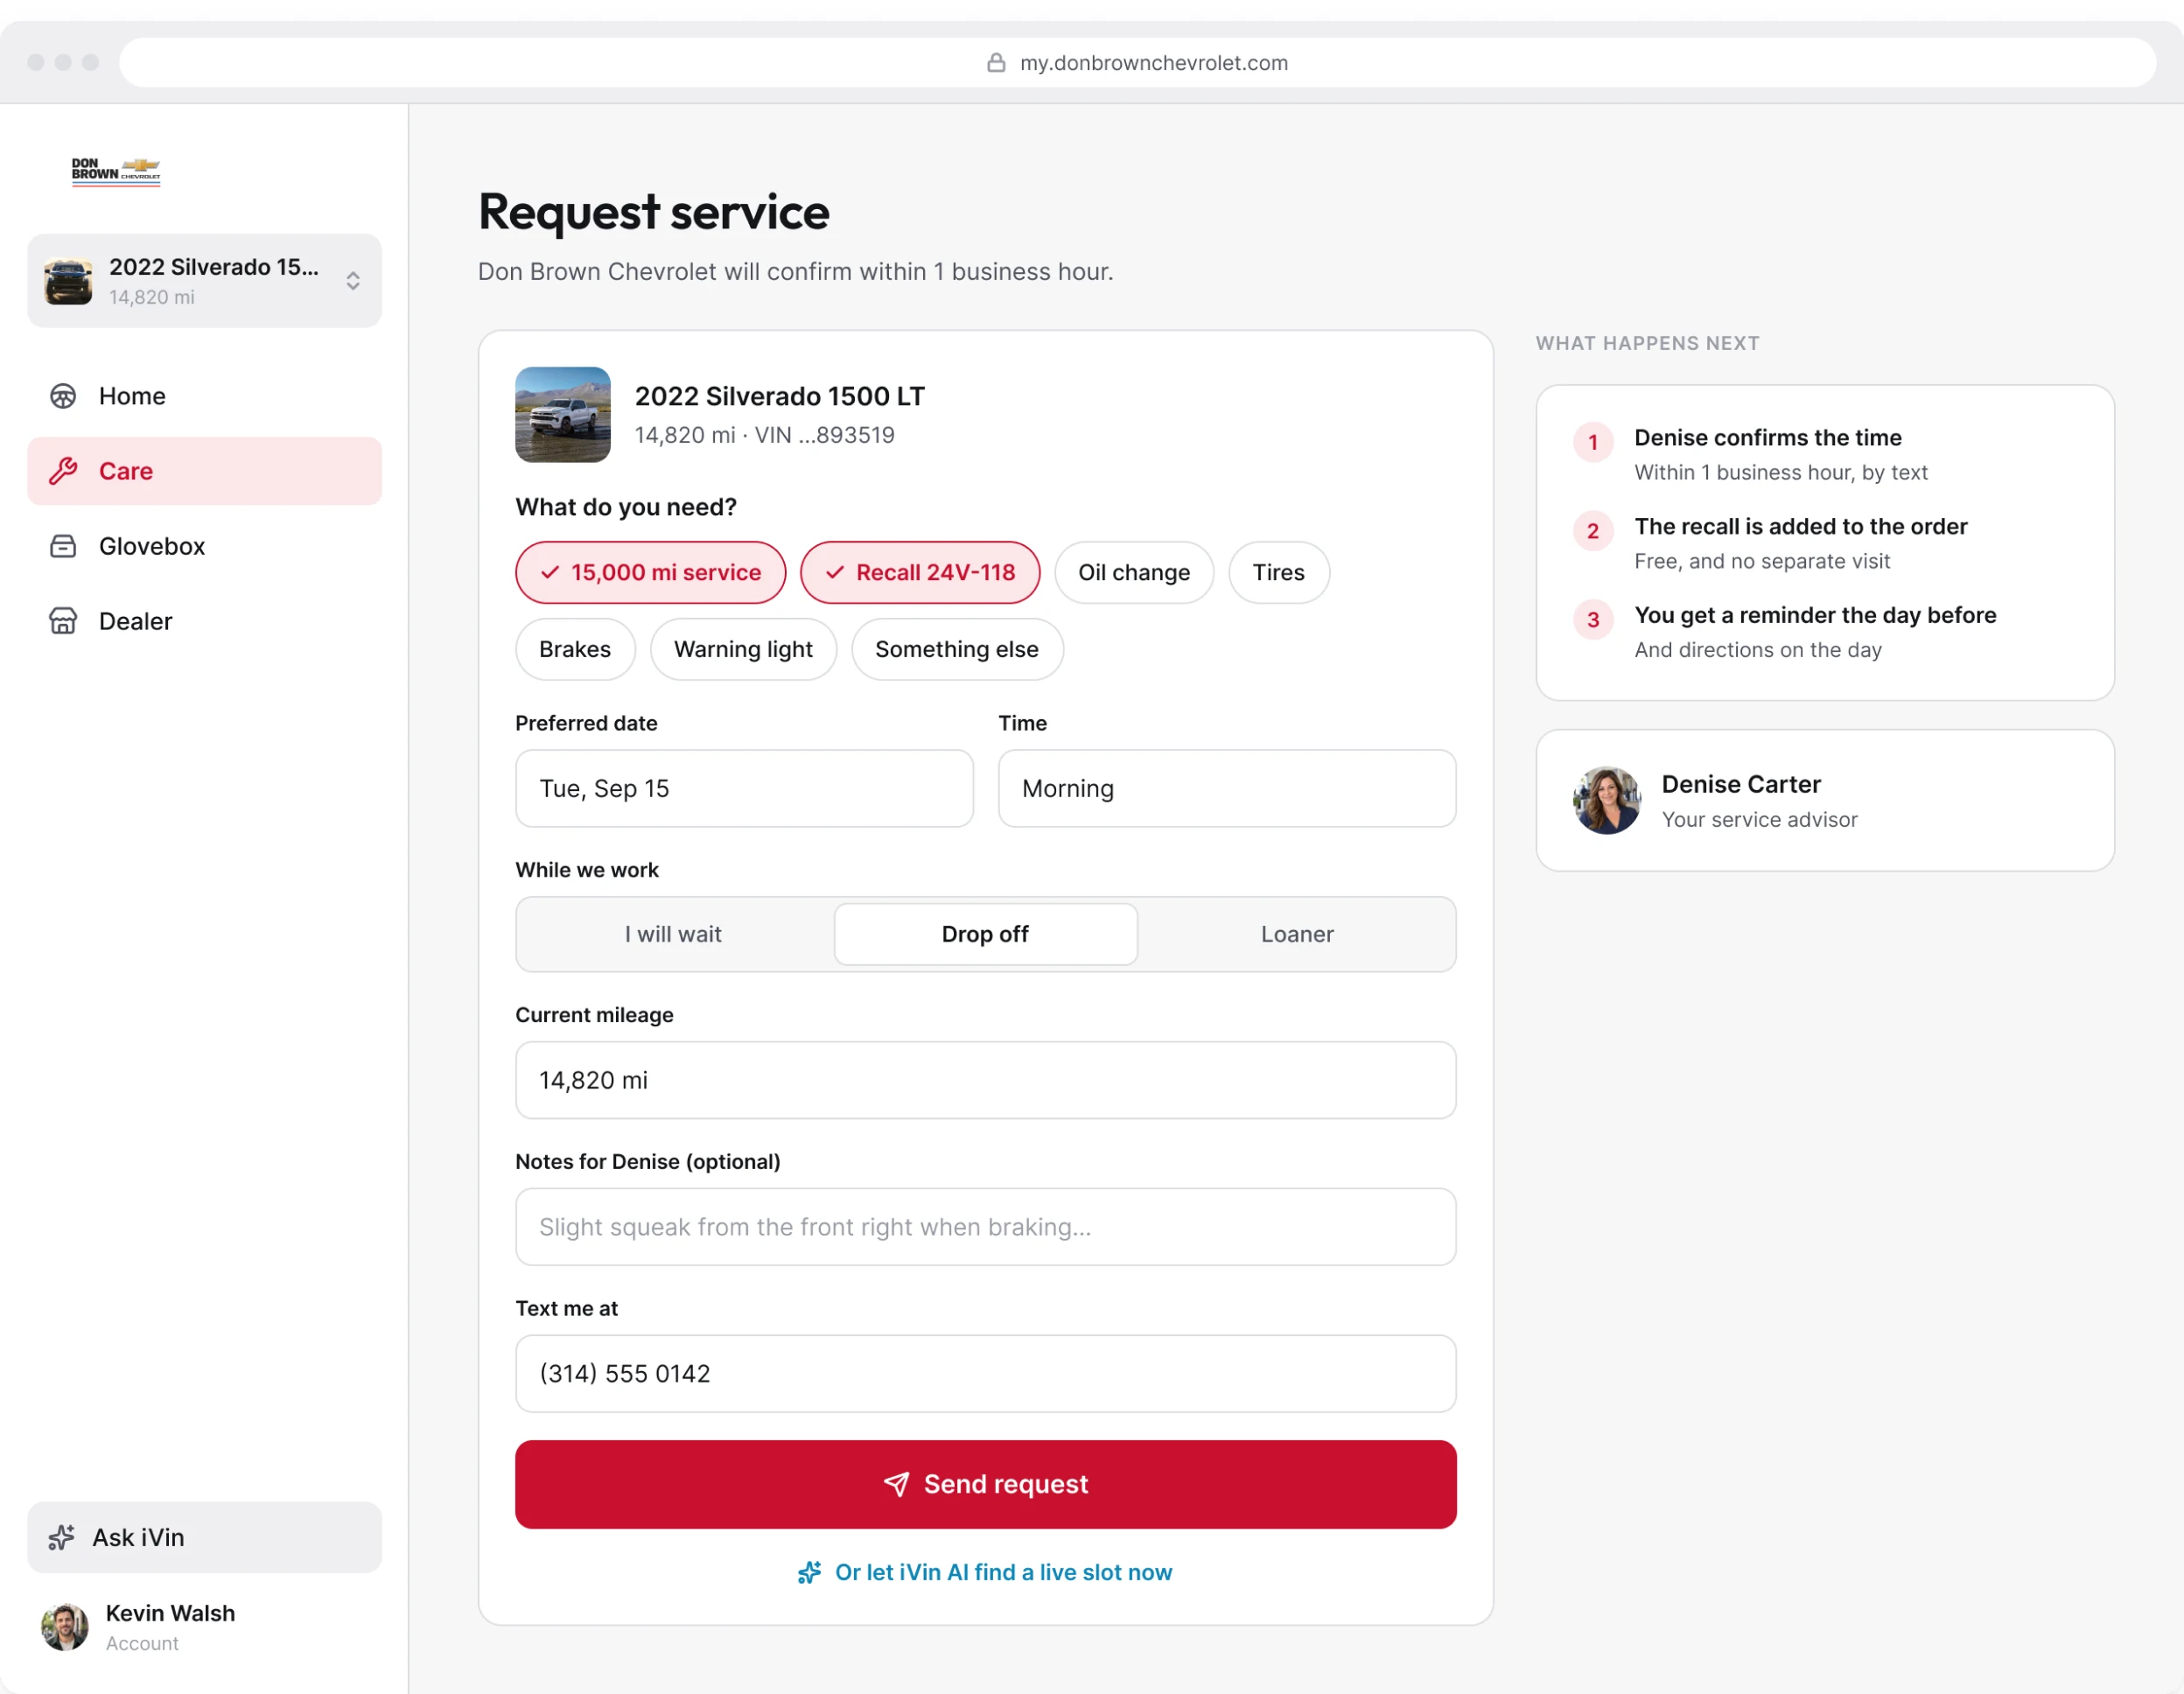Image resolution: width=2184 pixels, height=1694 pixels.
Task: Select the Oil change chip
Action: 1134,572
